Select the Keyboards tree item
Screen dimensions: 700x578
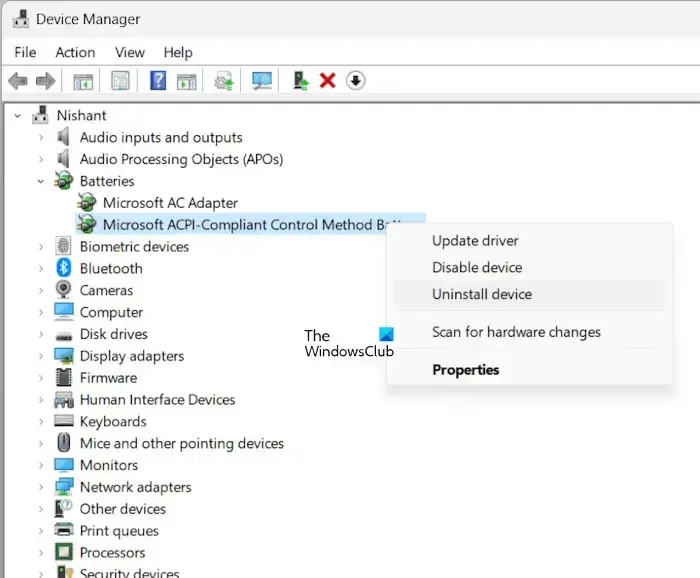[x=113, y=421]
